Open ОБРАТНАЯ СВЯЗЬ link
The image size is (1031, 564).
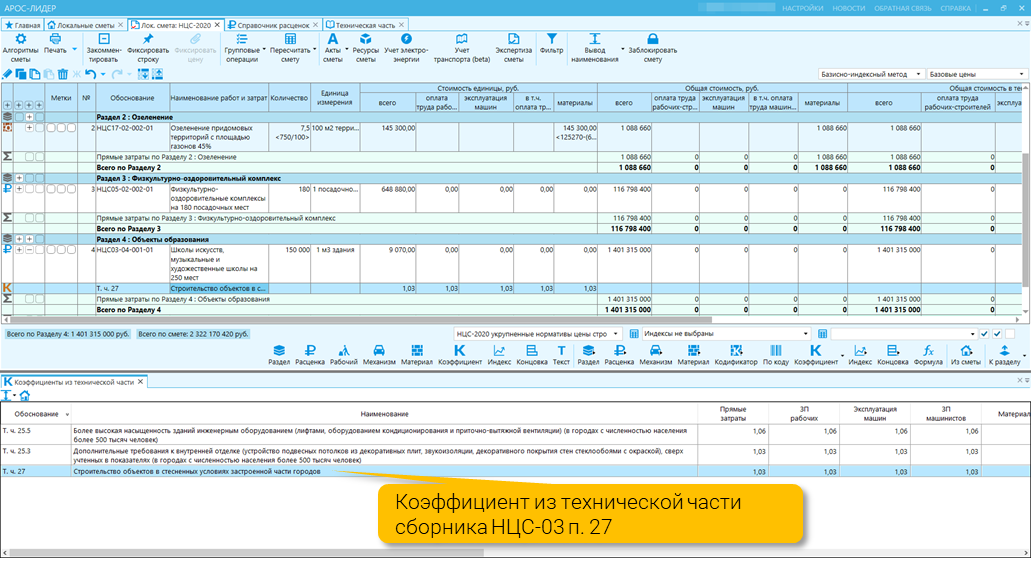[x=903, y=9]
